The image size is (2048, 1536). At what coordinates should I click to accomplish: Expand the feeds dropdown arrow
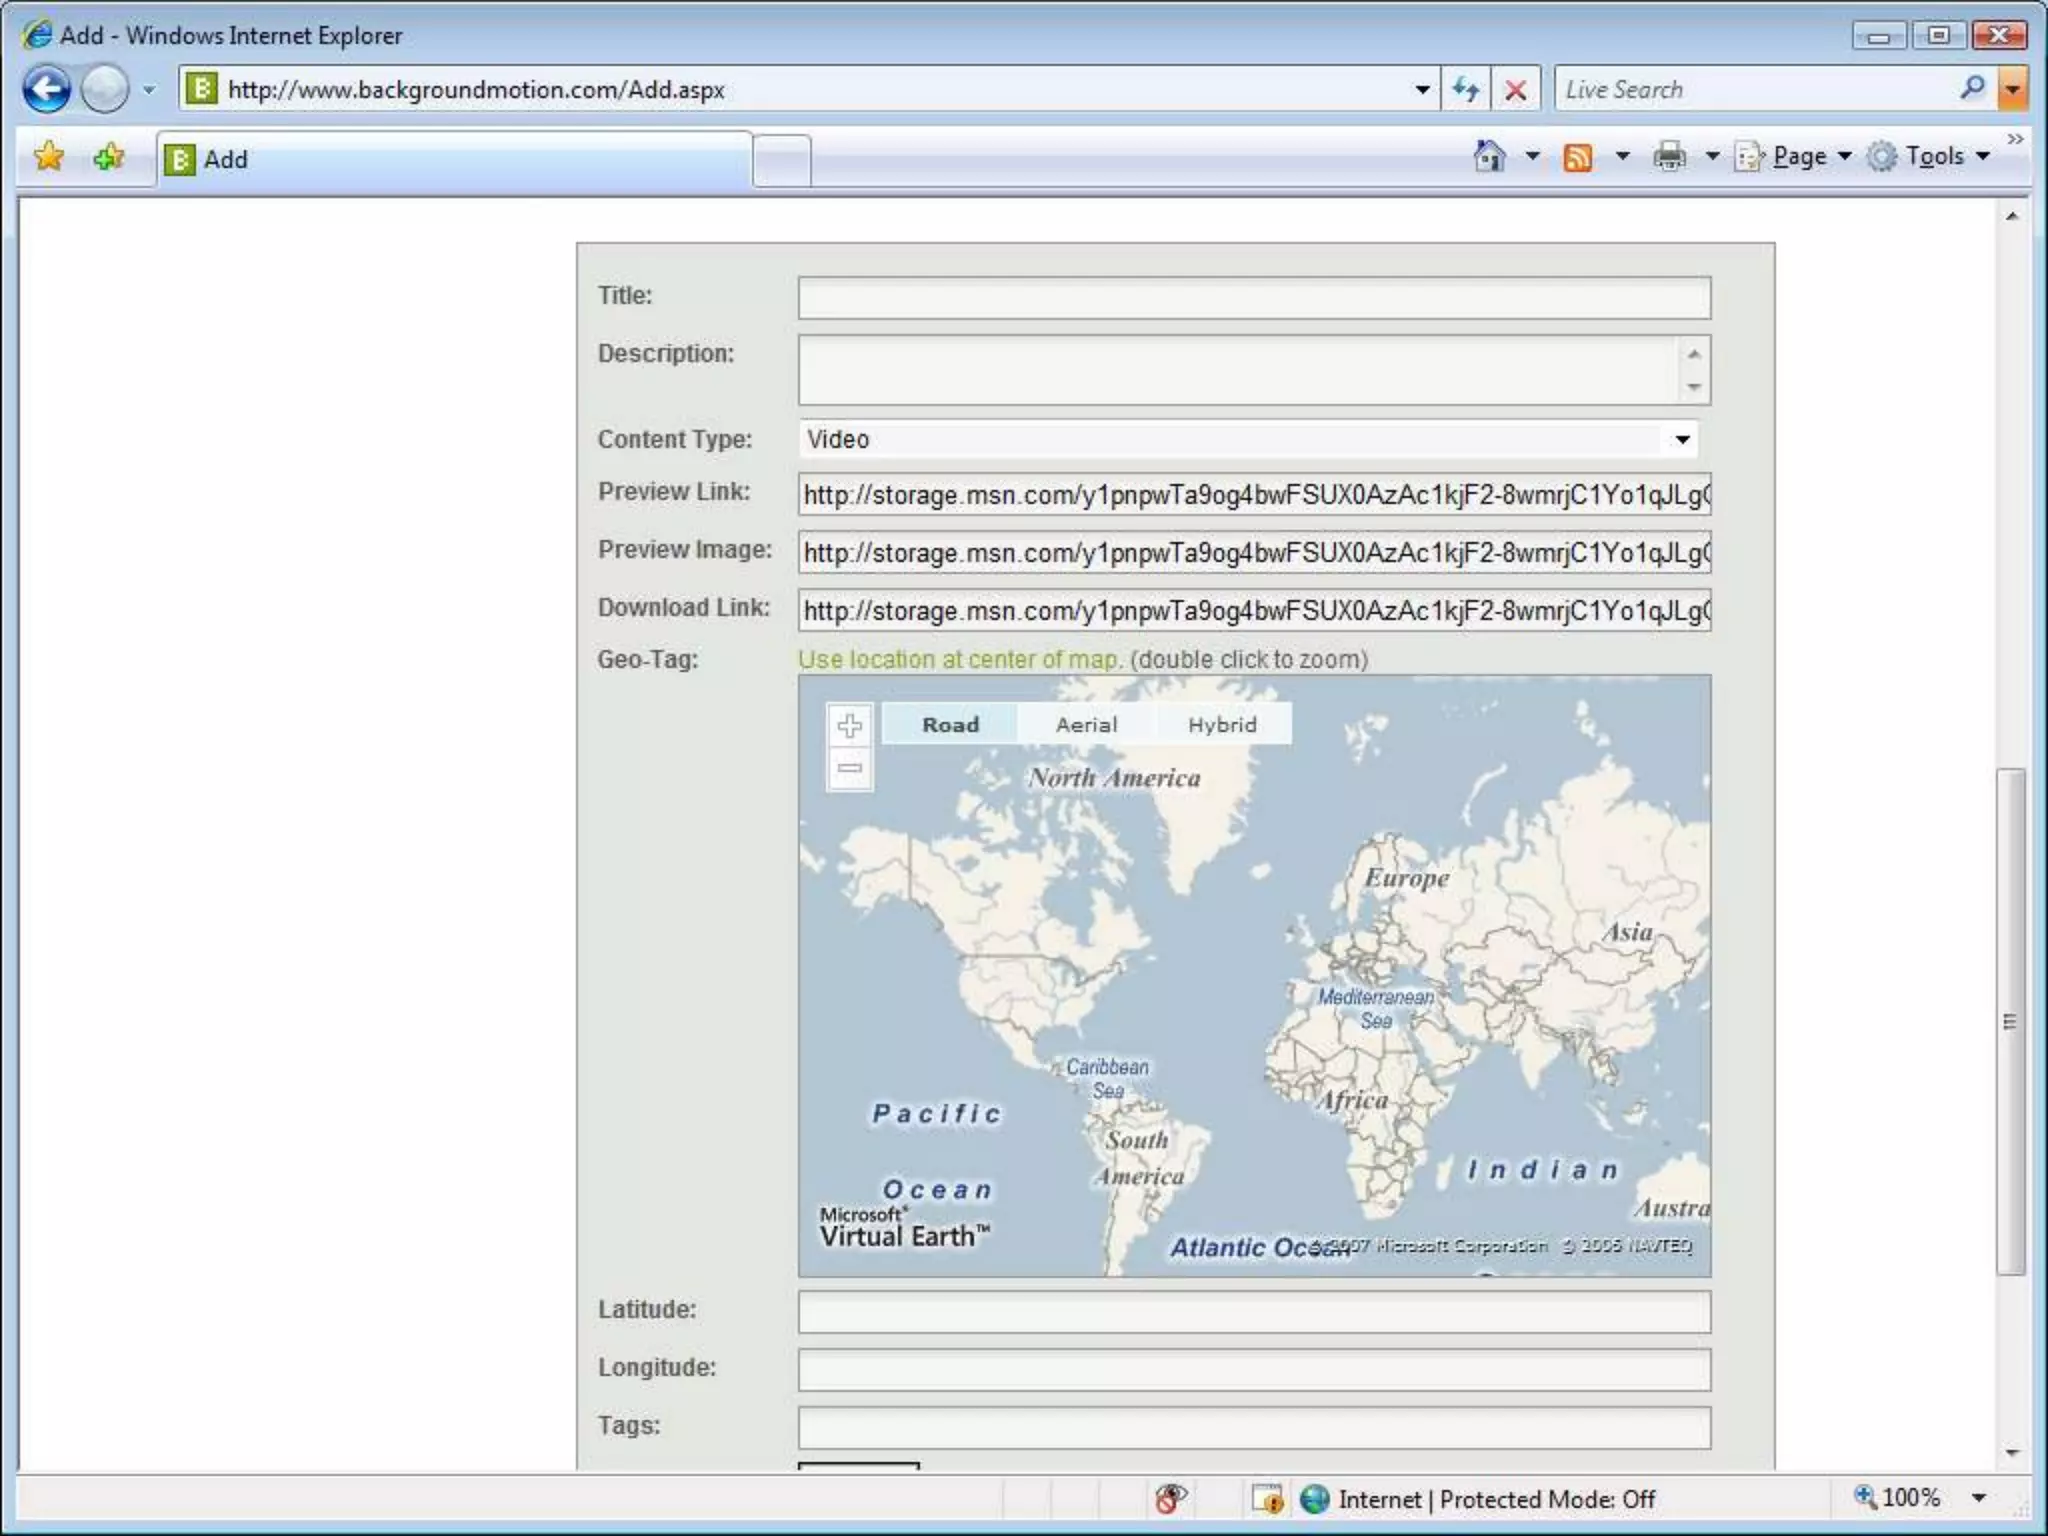tap(1622, 156)
